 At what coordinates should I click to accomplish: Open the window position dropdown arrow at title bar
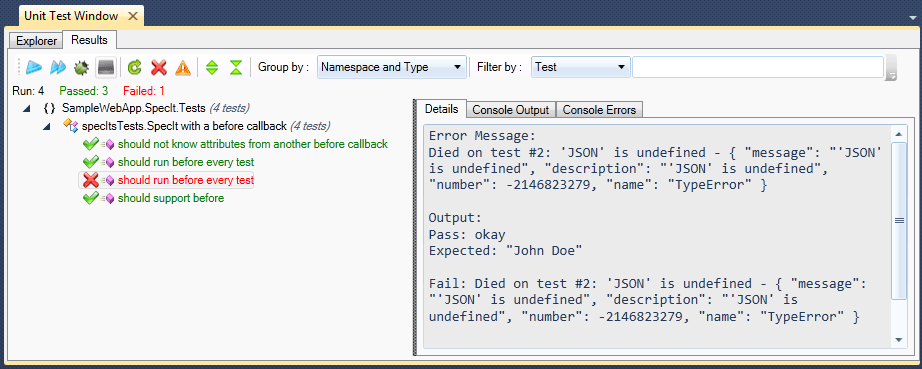click(912, 17)
